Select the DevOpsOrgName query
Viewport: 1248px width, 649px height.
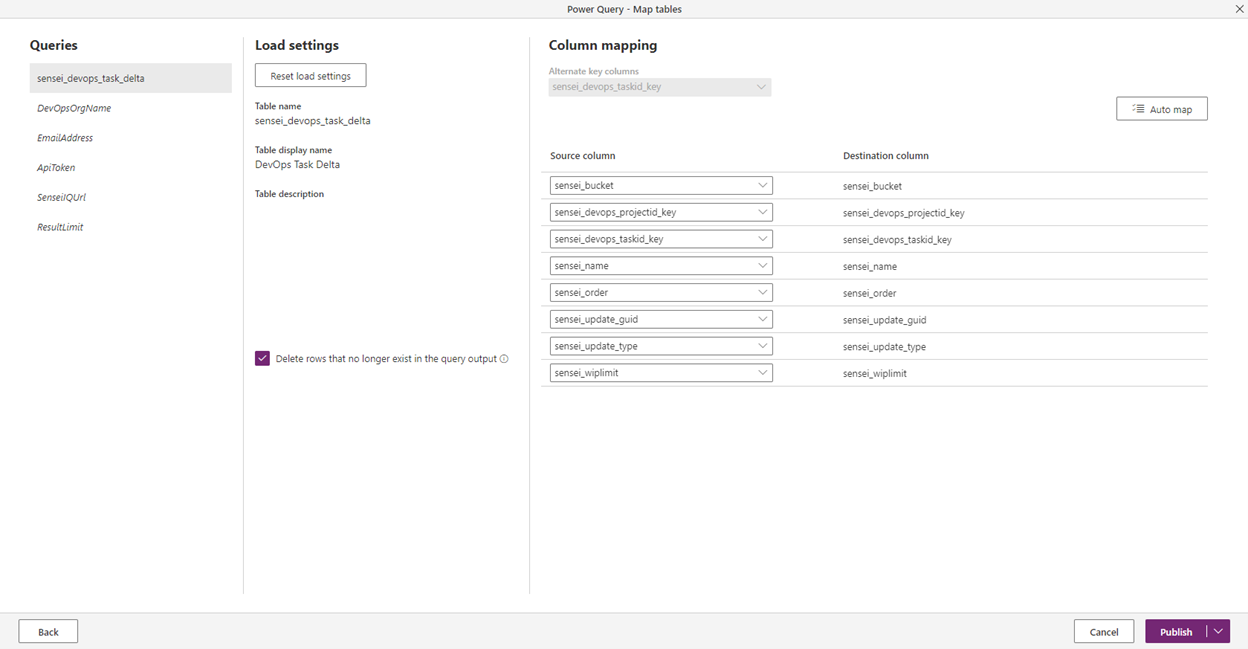pos(131,108)
